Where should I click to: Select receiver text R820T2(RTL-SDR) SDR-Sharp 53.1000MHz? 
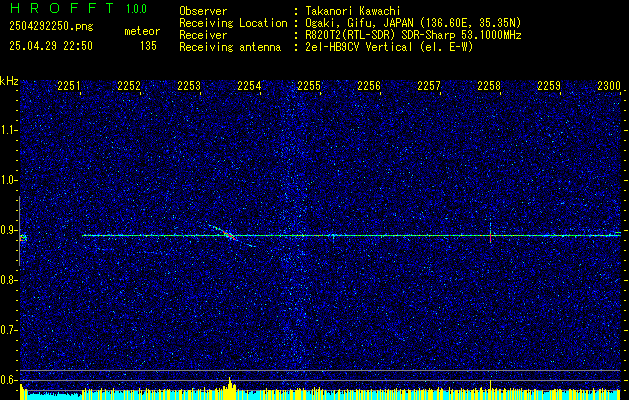[x=413, y=35]
